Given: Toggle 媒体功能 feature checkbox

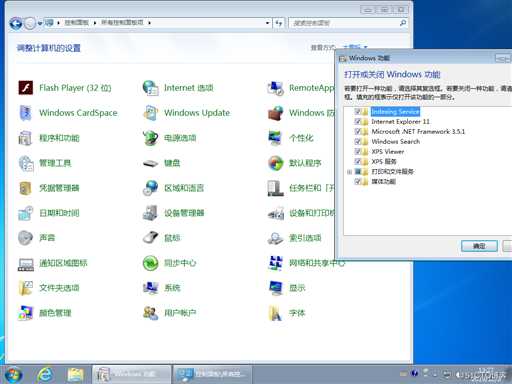Looking at the screenshot, I should pos(358,181).
